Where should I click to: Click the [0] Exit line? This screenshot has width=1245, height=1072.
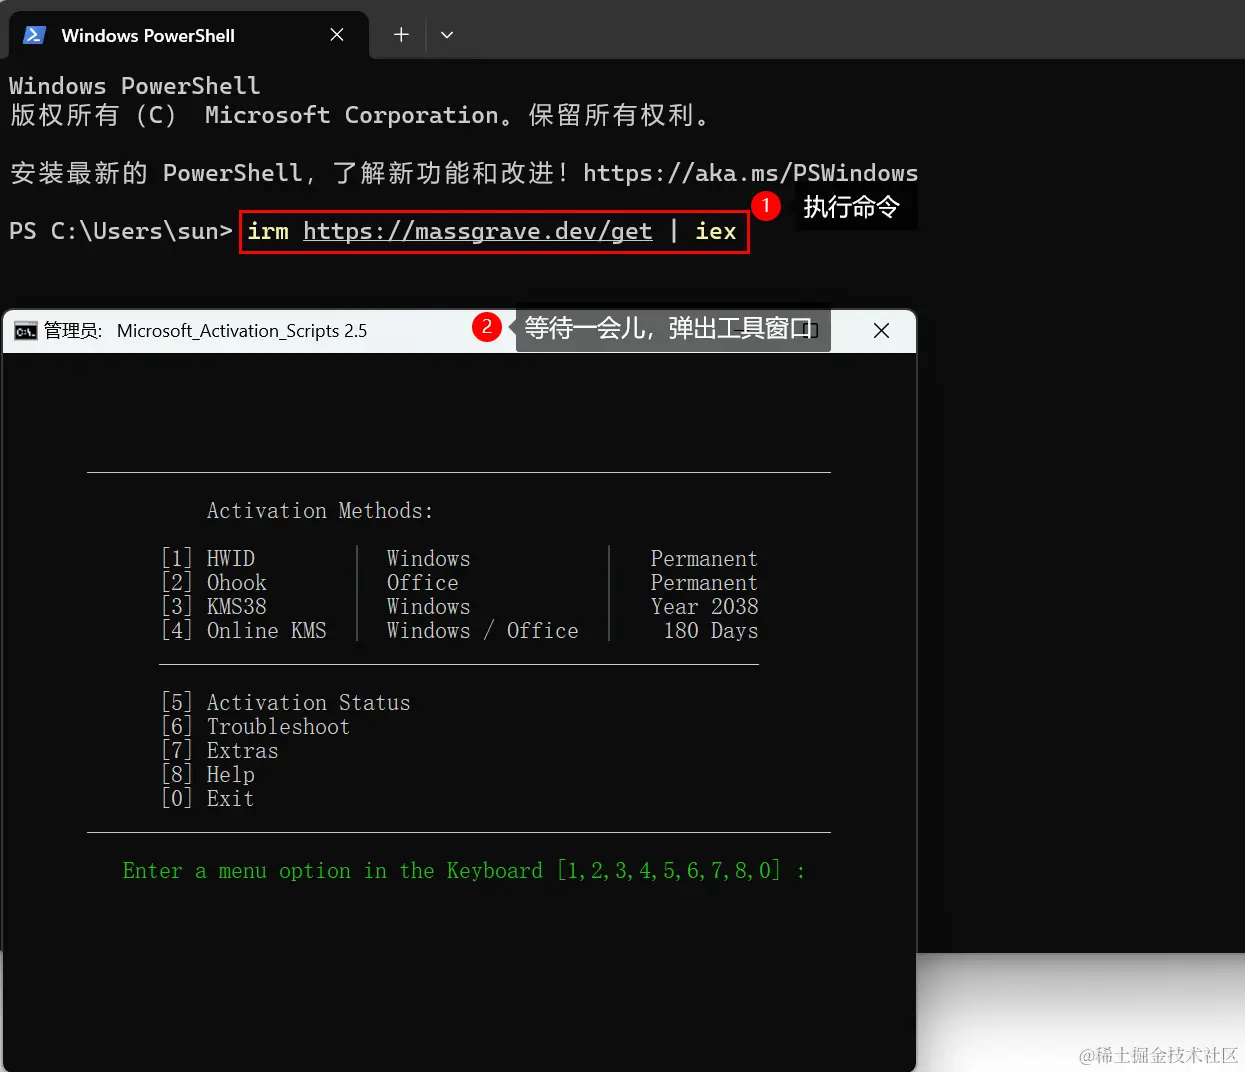point(208,798)
